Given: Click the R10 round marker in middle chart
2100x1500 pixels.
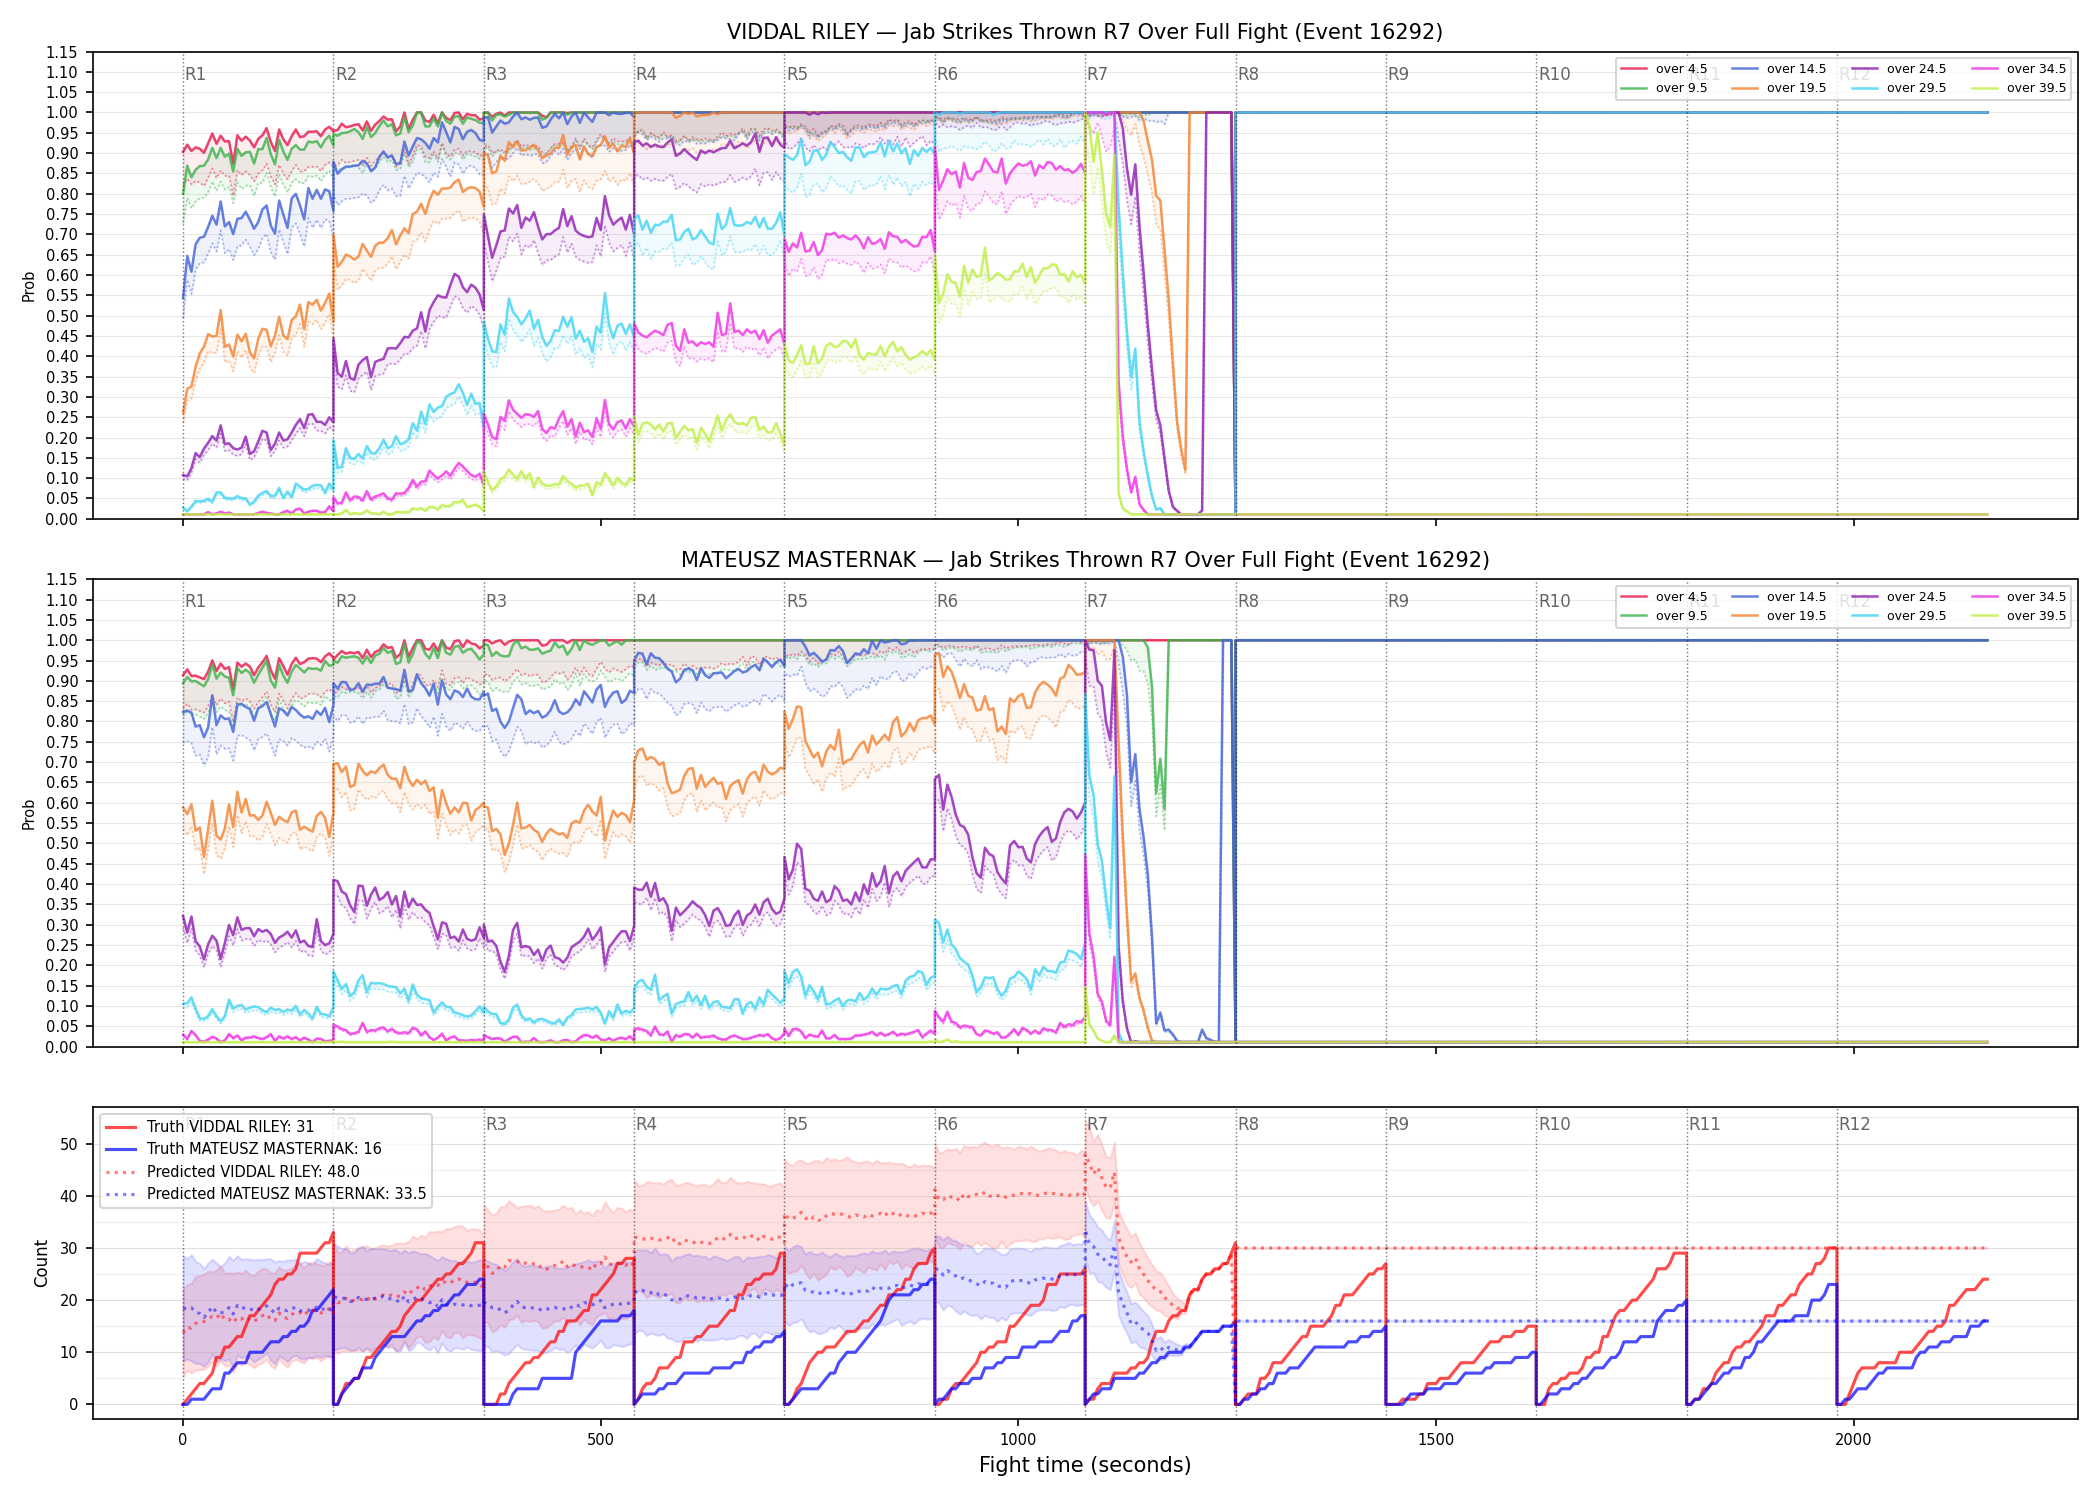Looking at the screenshot, I should [x=1554, y=601].
